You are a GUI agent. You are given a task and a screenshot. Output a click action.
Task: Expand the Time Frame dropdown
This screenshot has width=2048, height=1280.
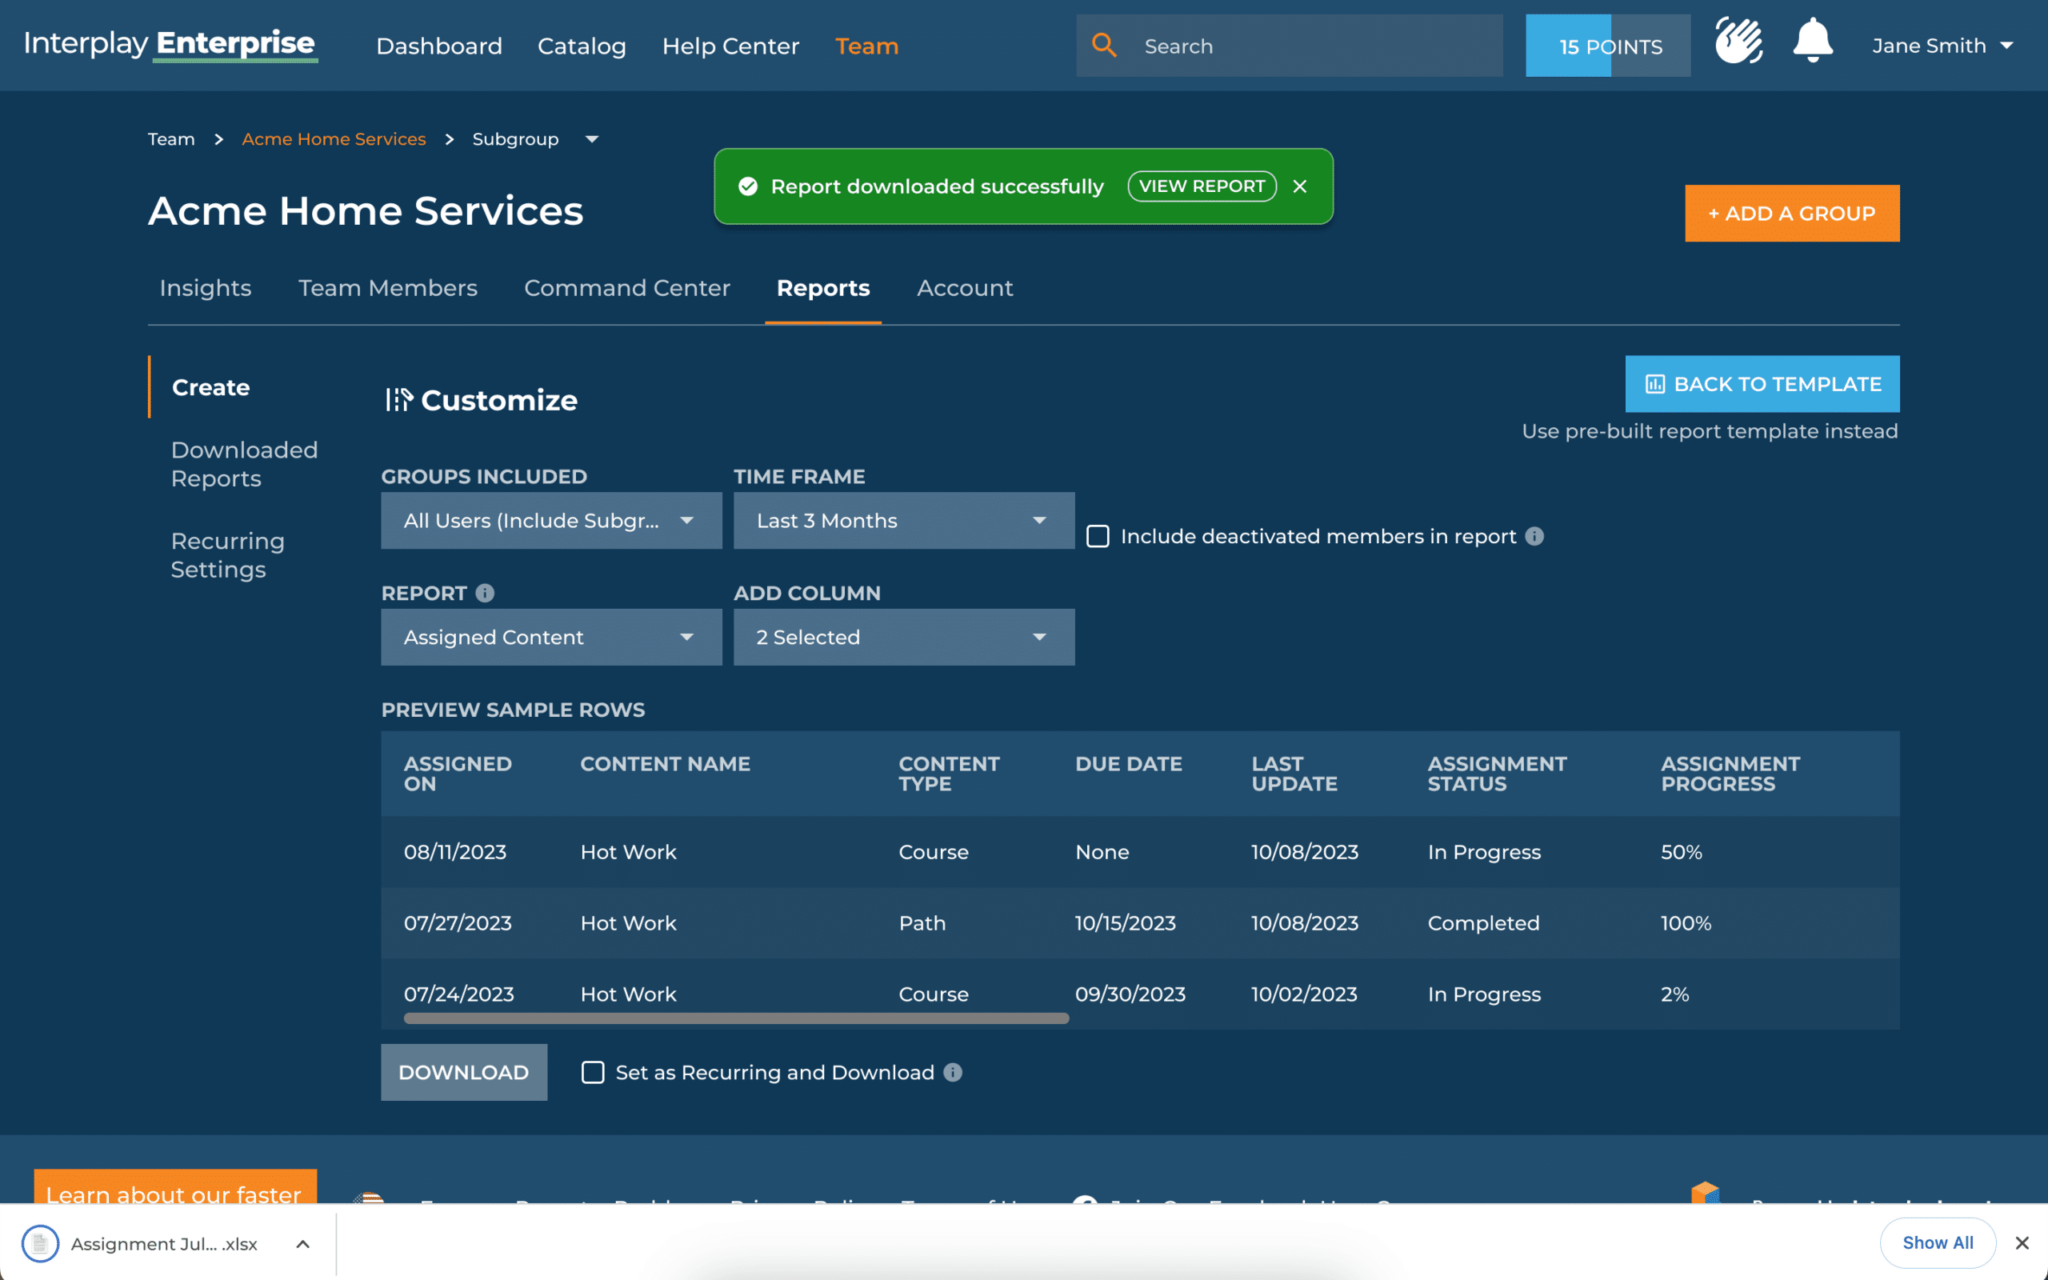903,520
